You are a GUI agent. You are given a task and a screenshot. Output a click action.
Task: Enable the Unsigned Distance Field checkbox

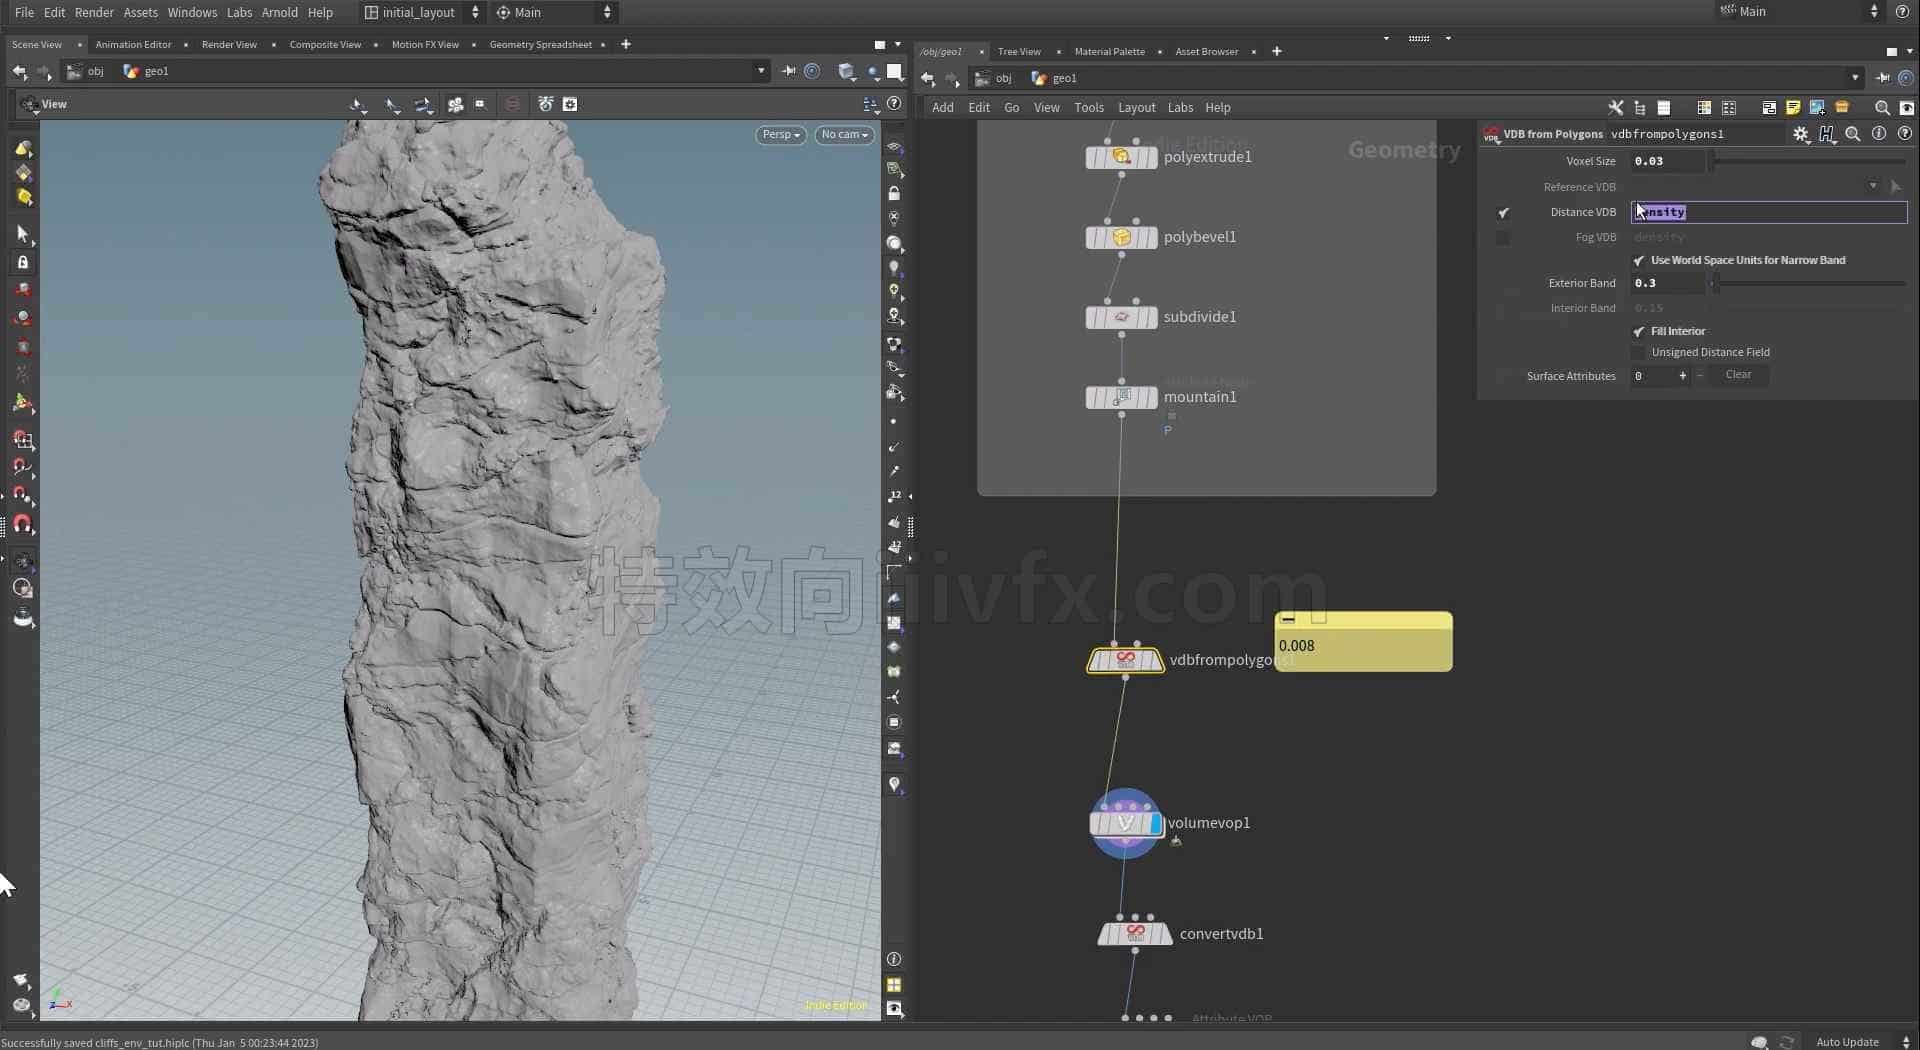[1639, 352]
